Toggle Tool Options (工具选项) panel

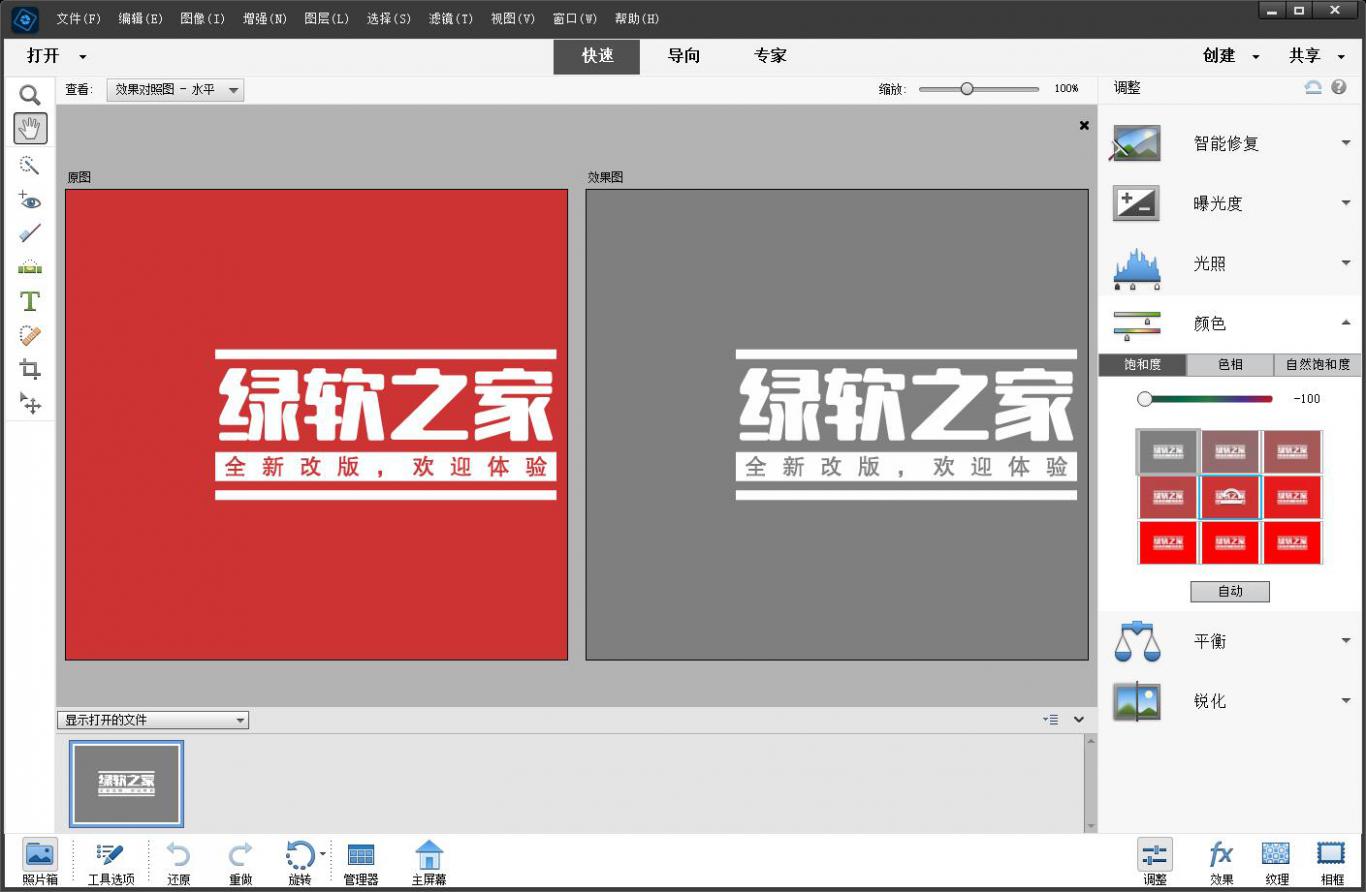[x=110, y=862]
